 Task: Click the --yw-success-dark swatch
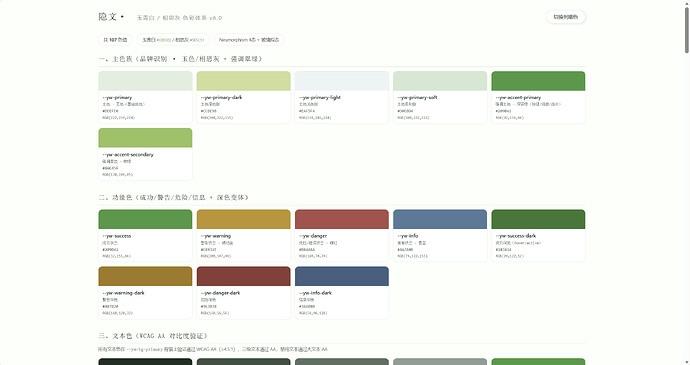pos(538,236)
